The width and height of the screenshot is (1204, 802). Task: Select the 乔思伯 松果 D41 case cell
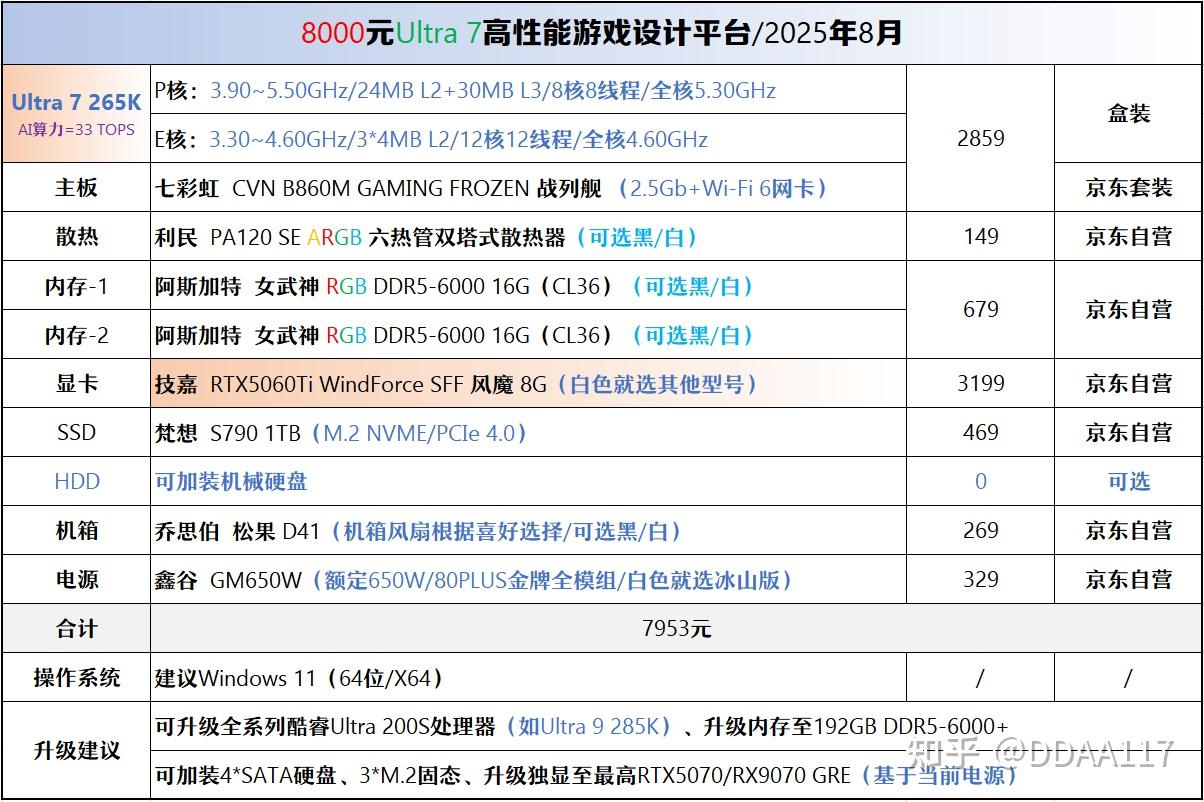(528, 530)
